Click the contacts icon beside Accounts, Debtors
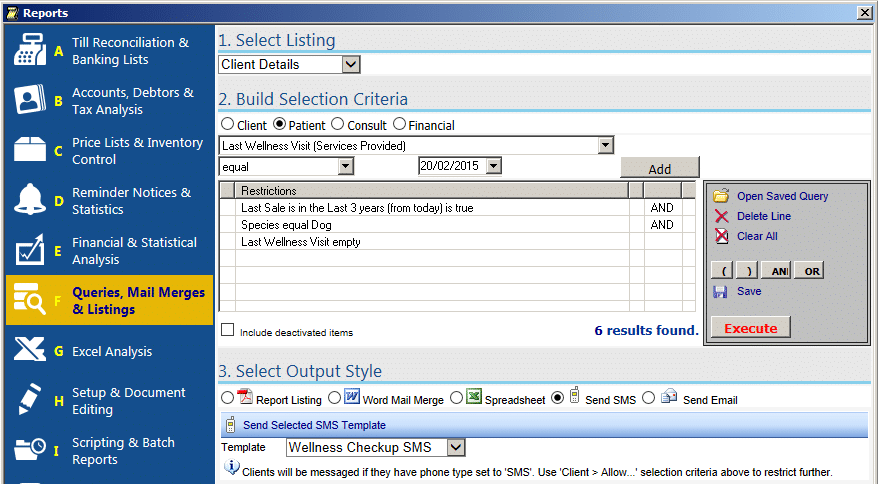The width and height of the screenshot is (878, 484). (x=29, y=100)
